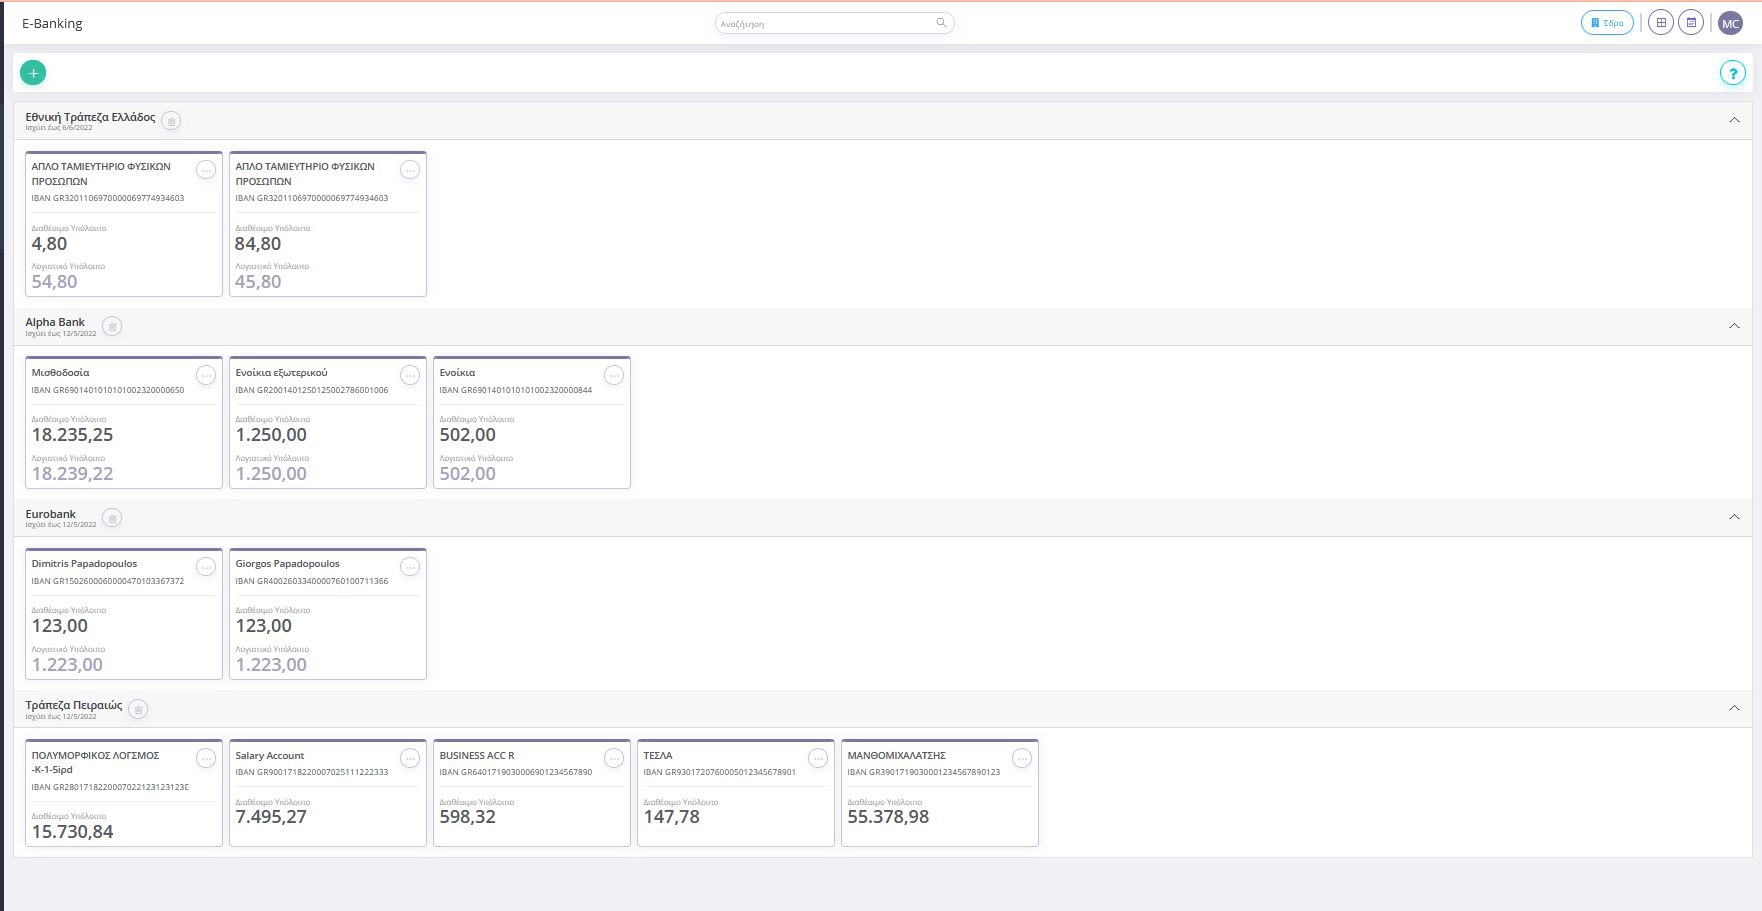This screenshot has width=1762, height=911.
Task: Click the ΤΕΣΛΑ account name
Action: tap(658, 756)
